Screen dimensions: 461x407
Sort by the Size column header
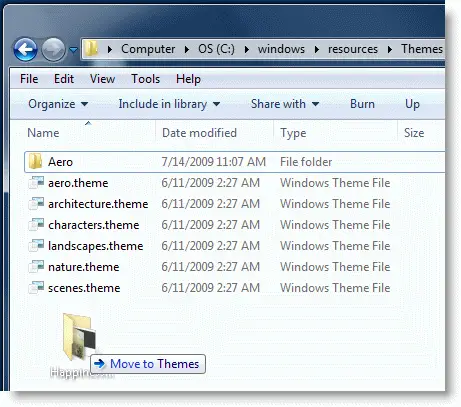click(414, 133)
